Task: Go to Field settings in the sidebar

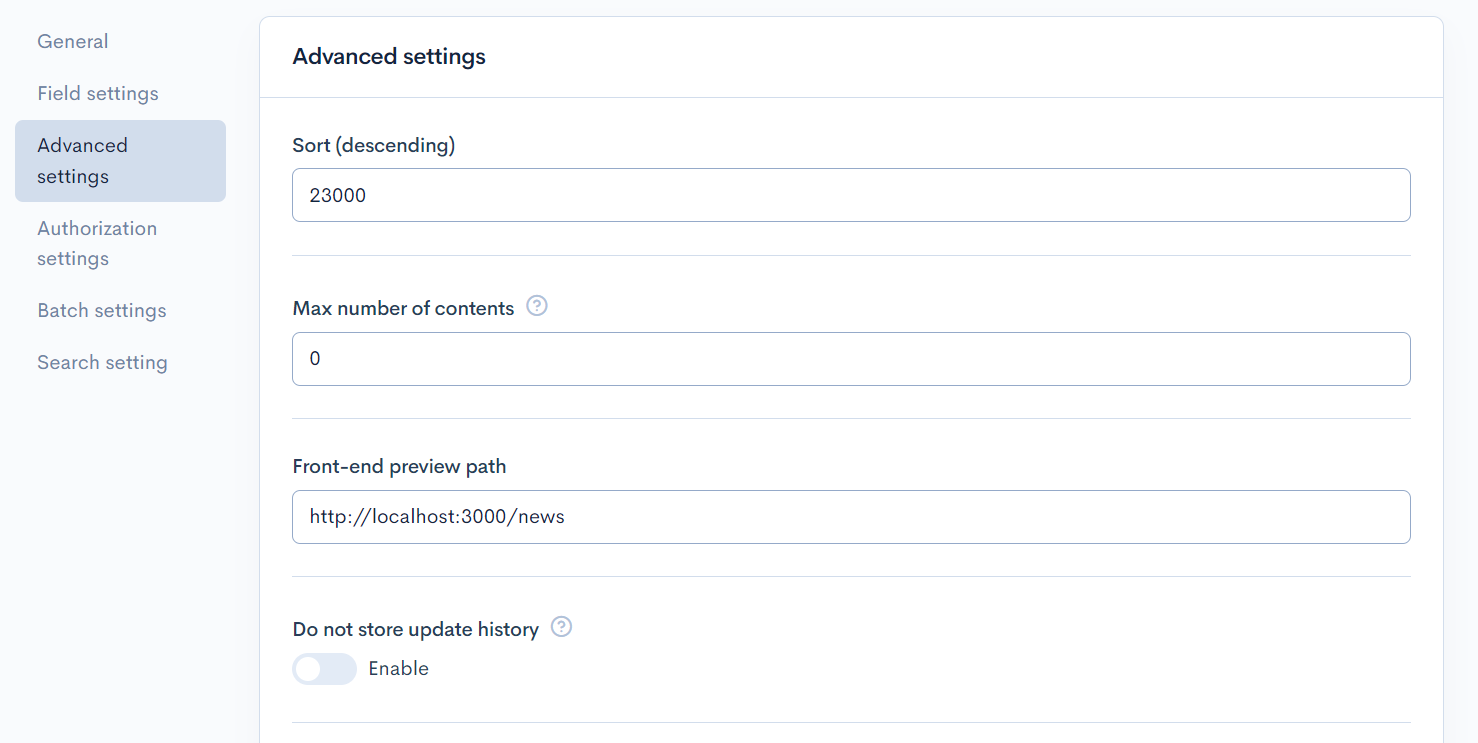Action: pos(98,94)
